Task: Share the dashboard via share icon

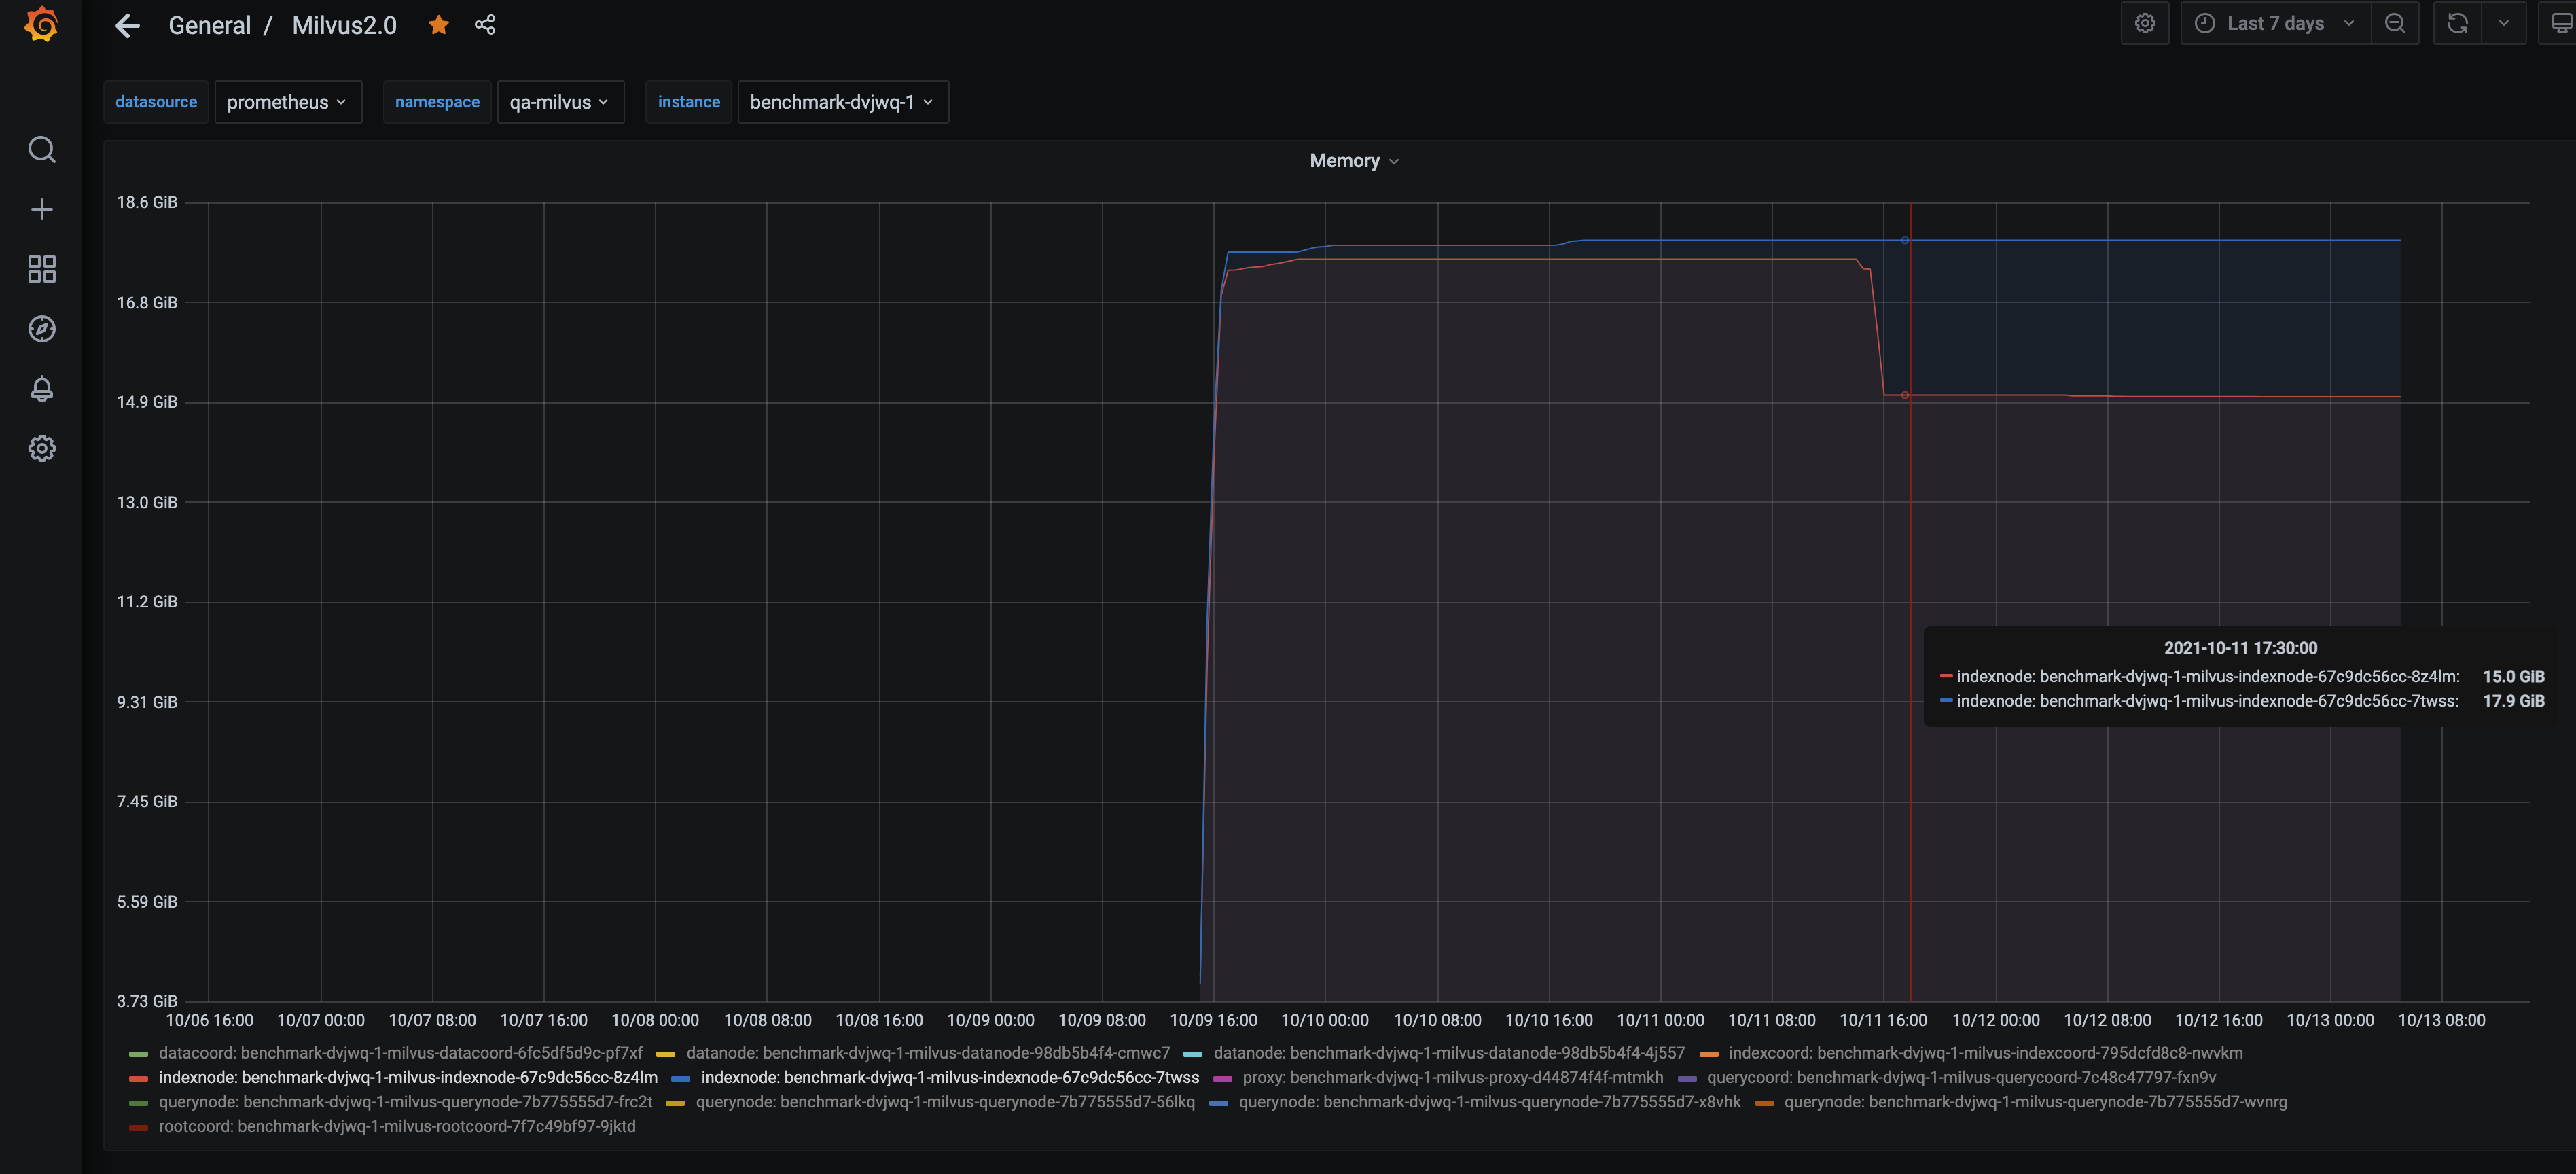Action: (x=485, y=24)
